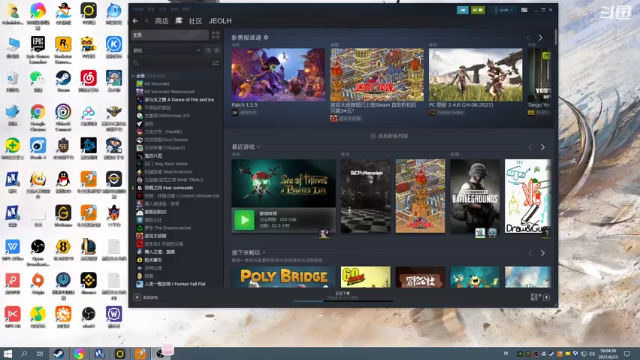Screen dimensions: 640x360
Task: Open Epic Games Launcher desktop shortcut
Action: tap(38, 50)
